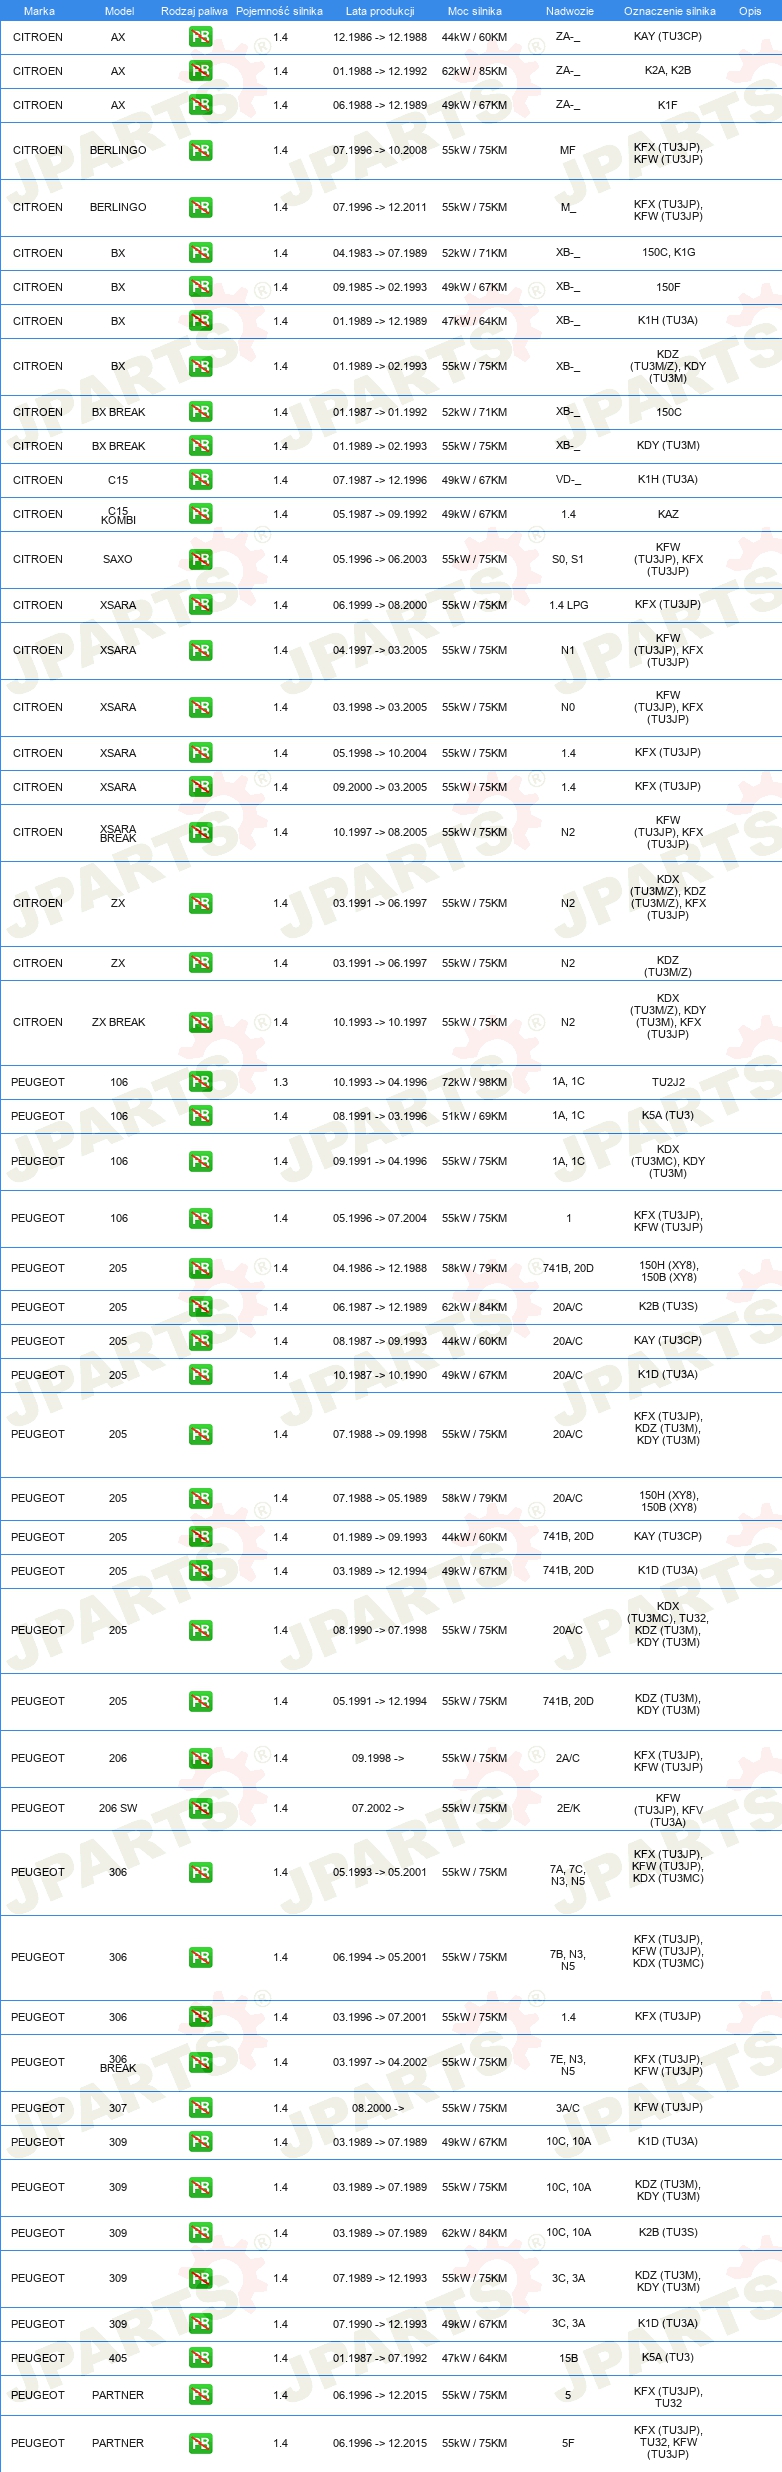Click fuel icon in 106 51kW / 69KM row
Image resolution: width=782 pixels, height=2472 pixels.
pos(200,1117)
